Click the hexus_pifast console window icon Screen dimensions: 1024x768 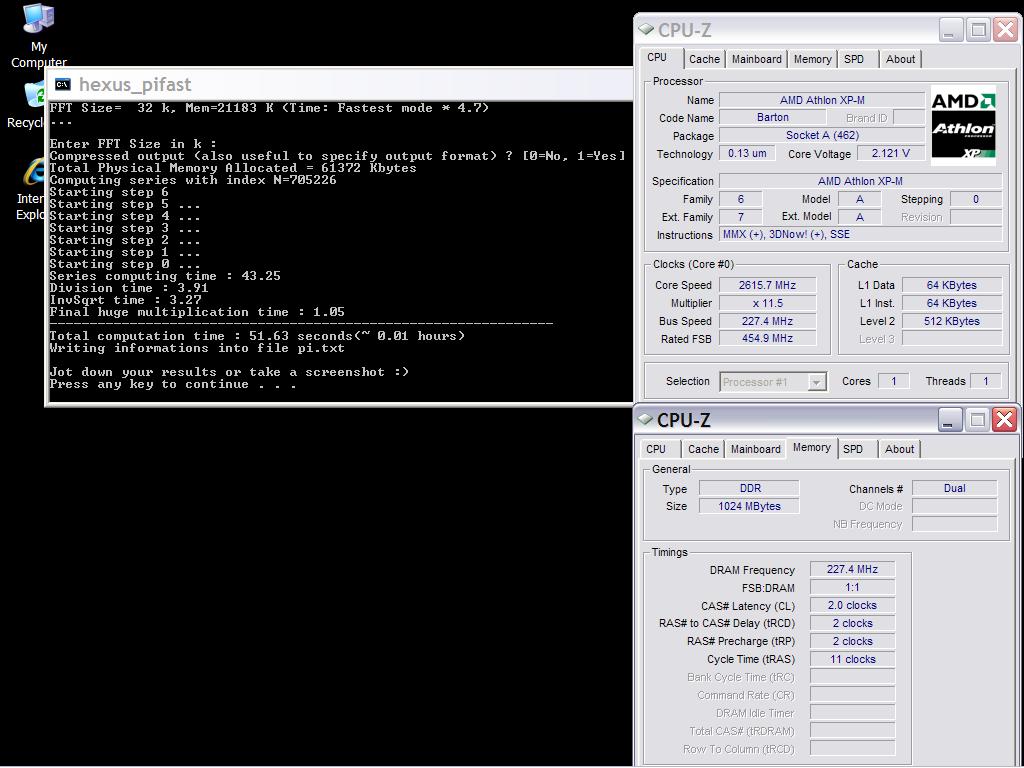63,84
